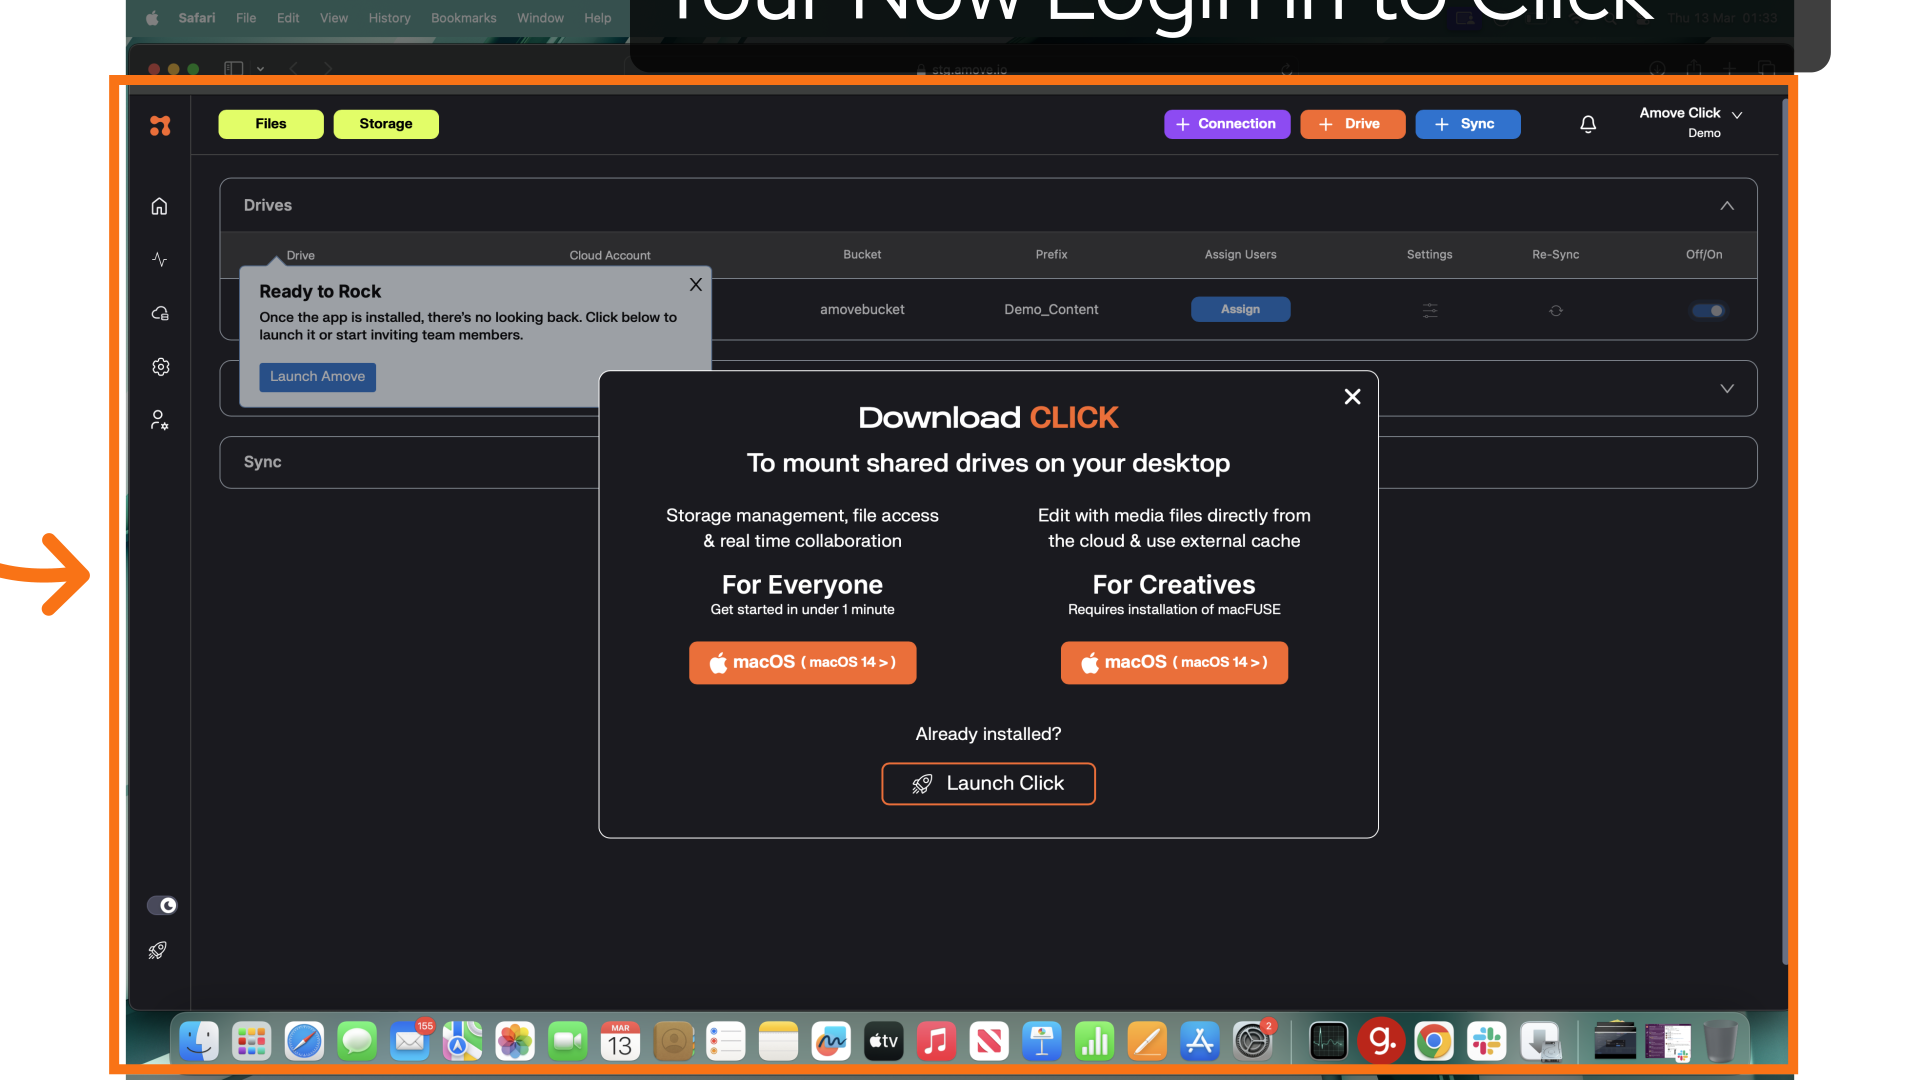1920x1080 pixels.
Task: Collapse the Drives panel
Action: click(x=1727, y=205)
